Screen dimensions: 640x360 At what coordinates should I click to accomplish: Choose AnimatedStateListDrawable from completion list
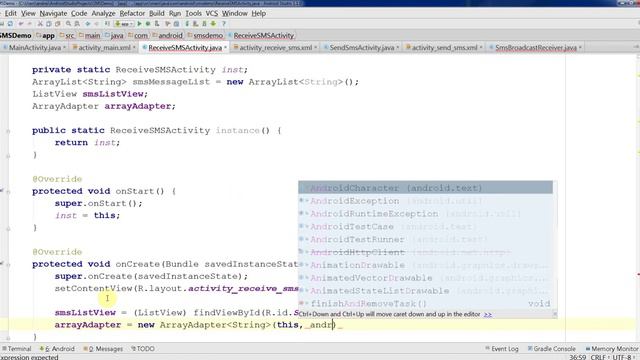click(x=425, y=291)
